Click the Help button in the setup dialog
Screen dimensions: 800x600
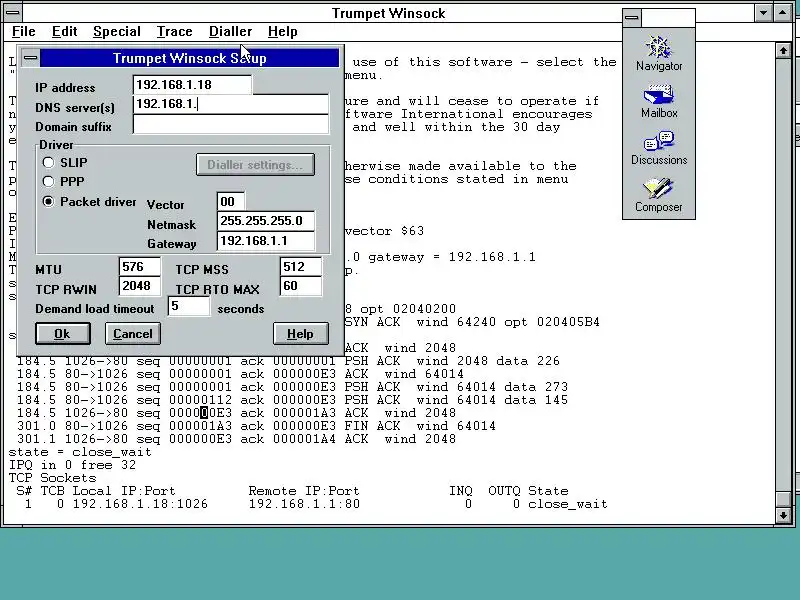coord(301,334)
